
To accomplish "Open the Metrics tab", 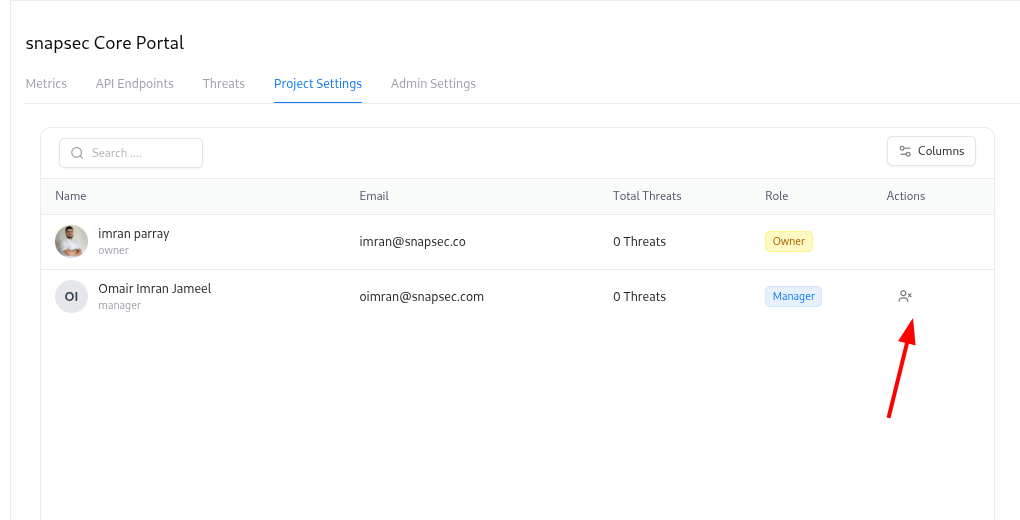I will 46,83.
